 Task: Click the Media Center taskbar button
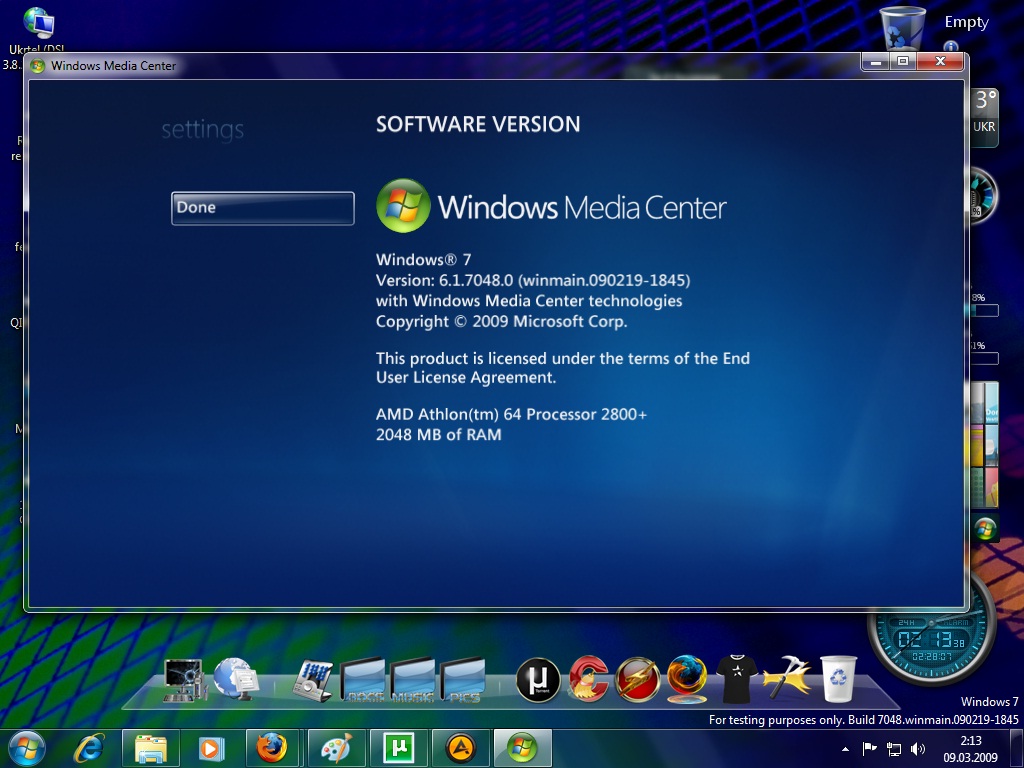[522, 748]
